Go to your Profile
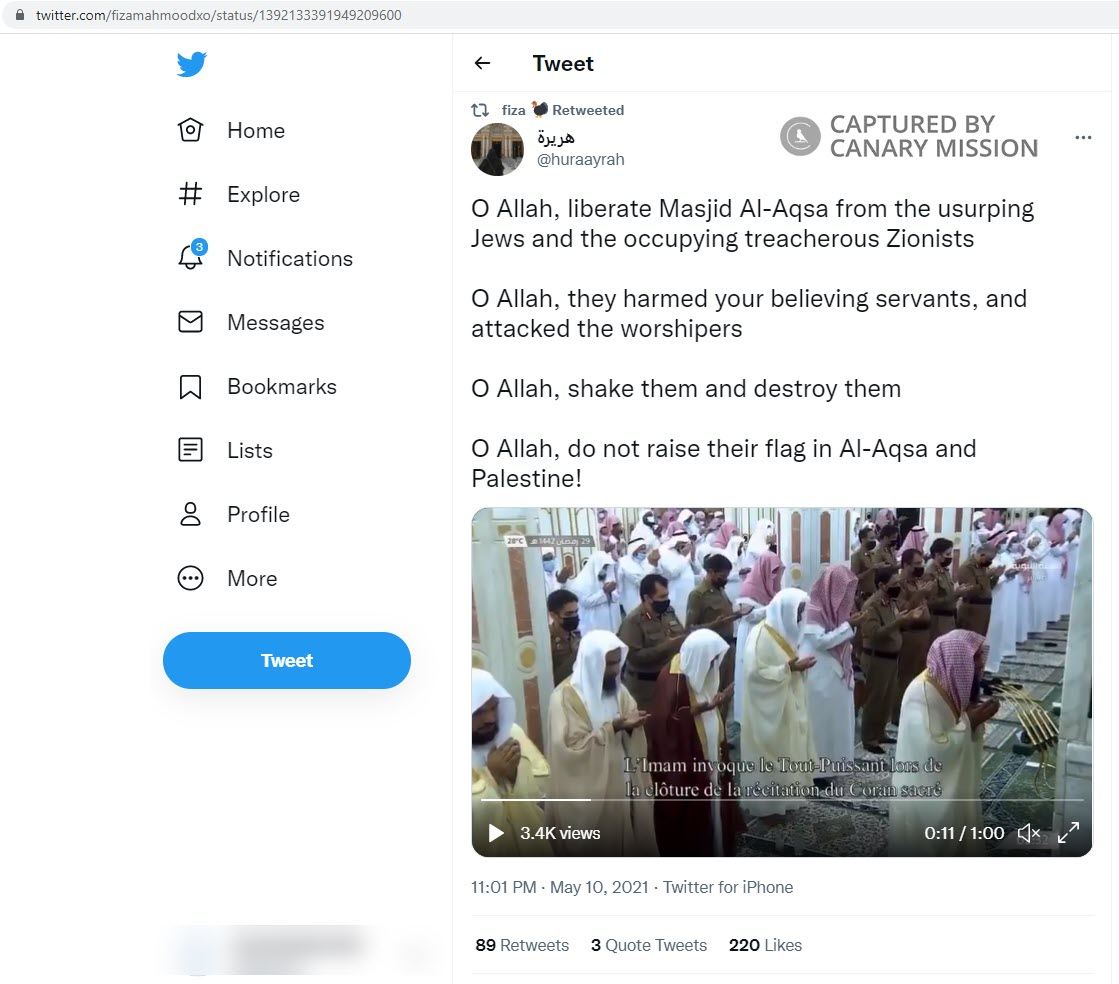This screenshot has width=1119, height=984. tap(257, 514)
